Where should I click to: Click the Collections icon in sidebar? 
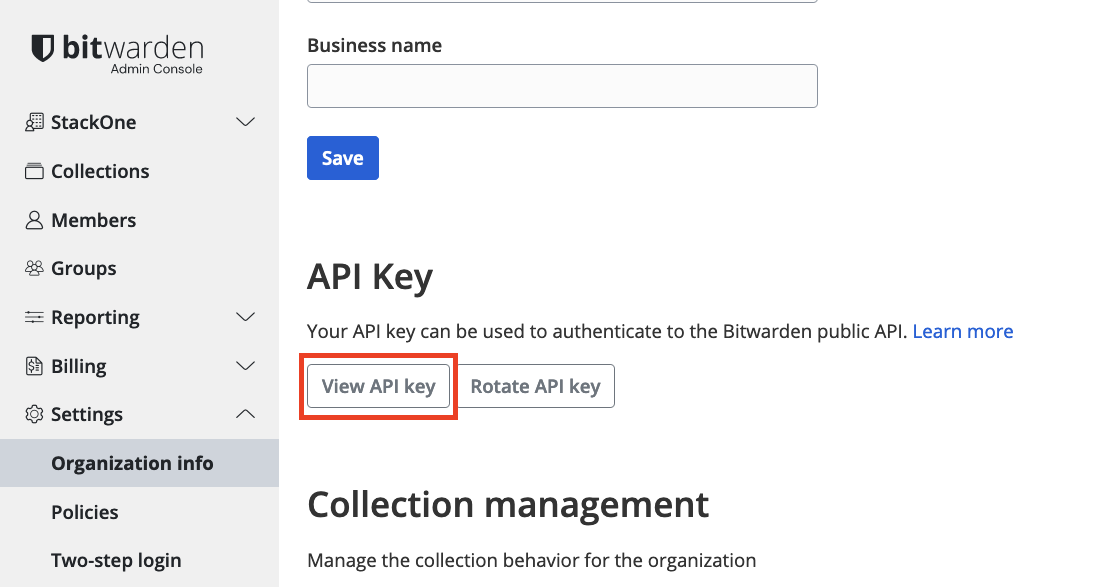pos(33,171)
